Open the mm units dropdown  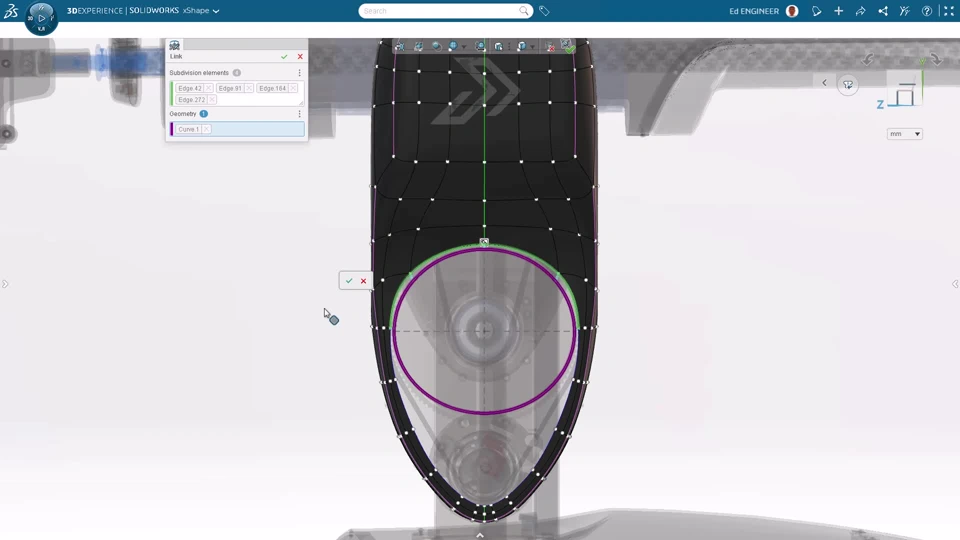click(x=904, y=133)
